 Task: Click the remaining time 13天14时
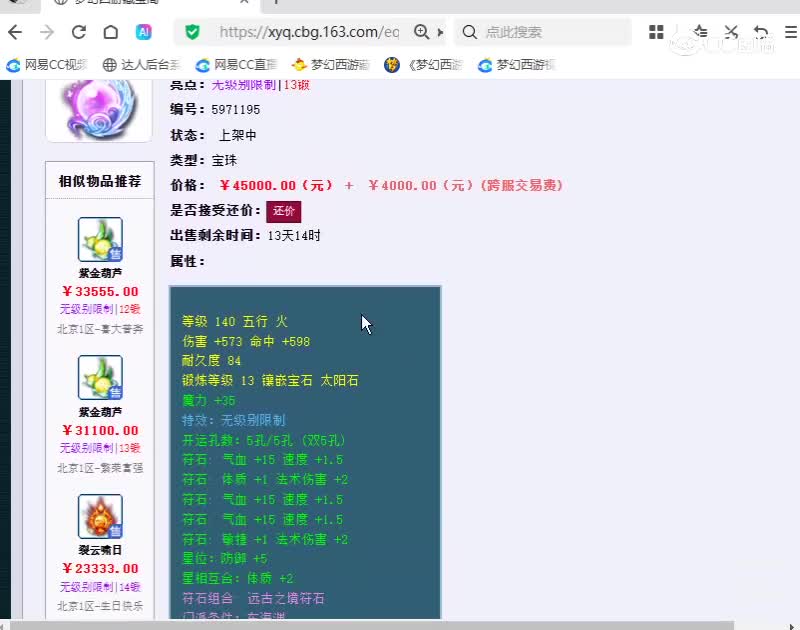(x=294, y=236)
